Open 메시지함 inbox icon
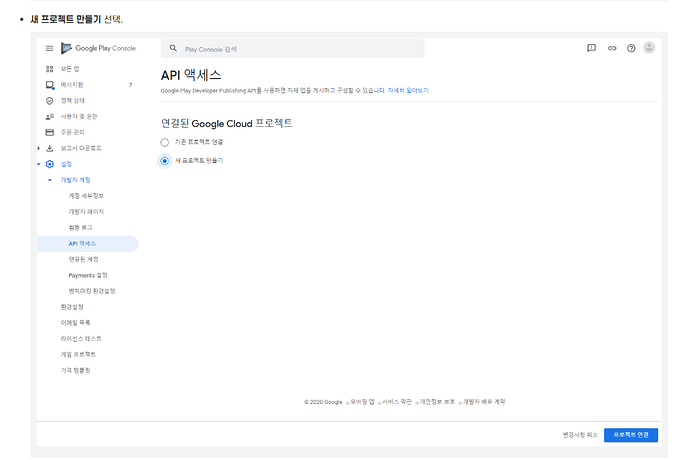690x460 pixels. coord(50,85)
